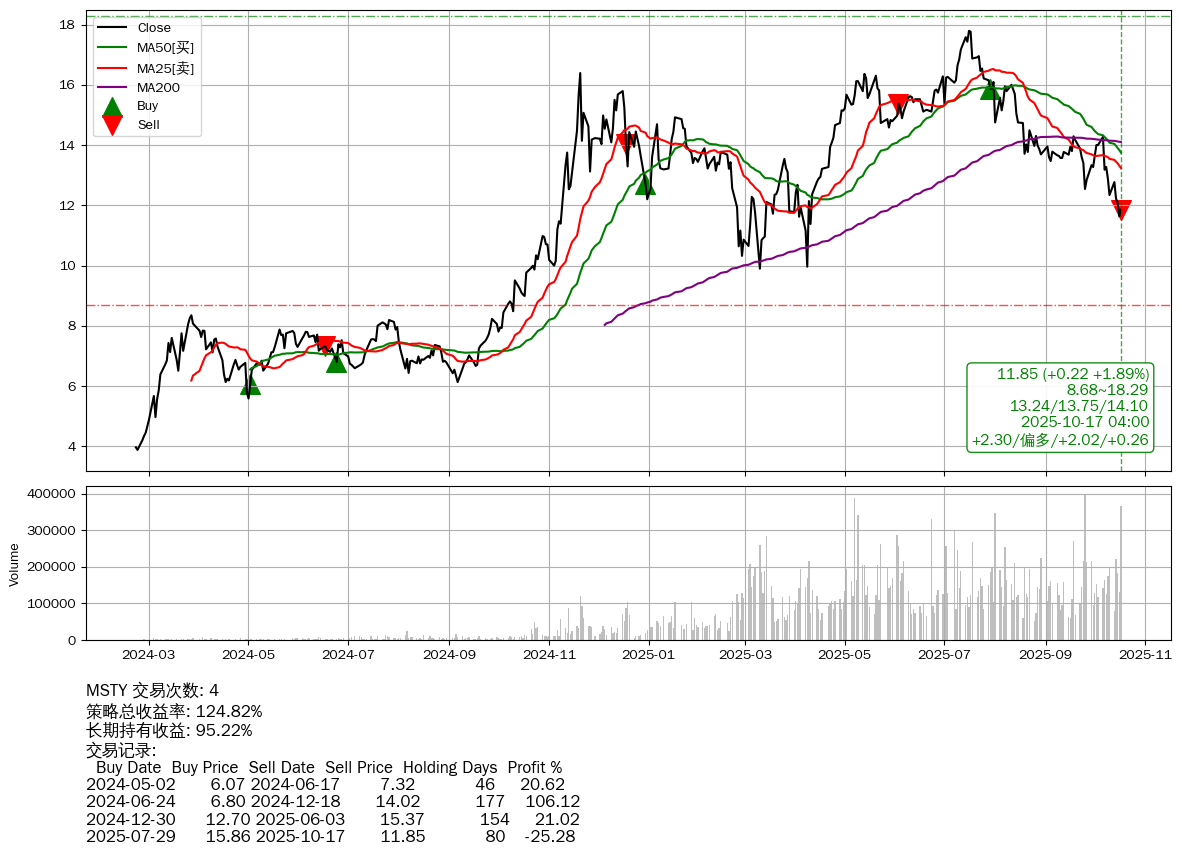
Task: Click the 2025-03 date label on x-axis
Action: coord(747,655)
